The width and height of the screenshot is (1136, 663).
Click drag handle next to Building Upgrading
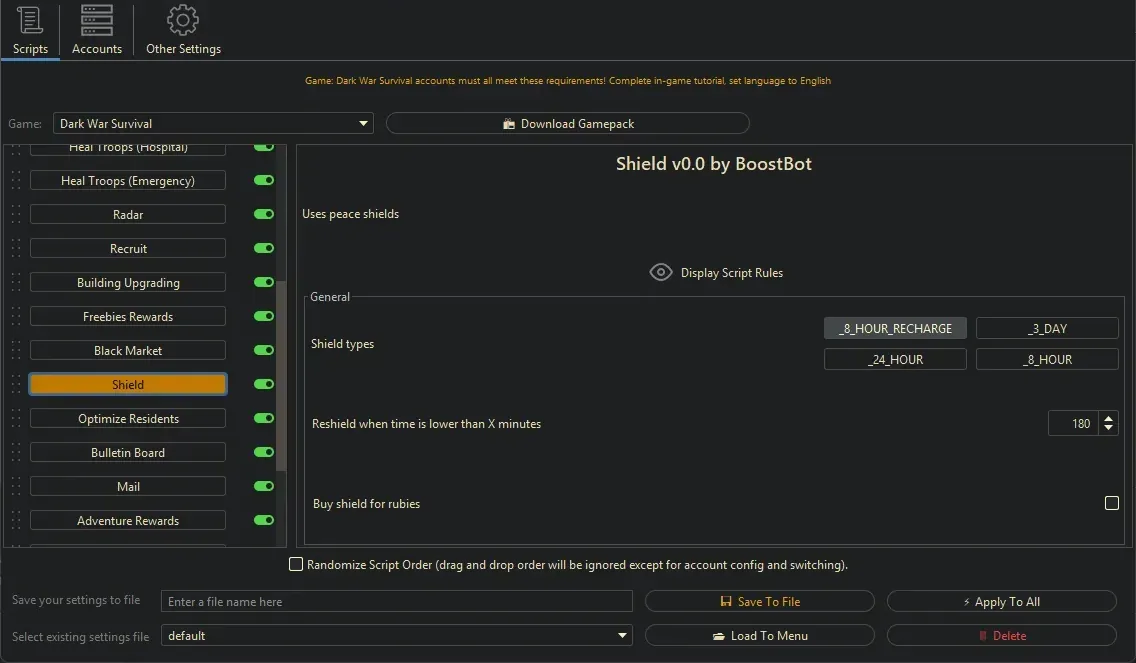16,283
